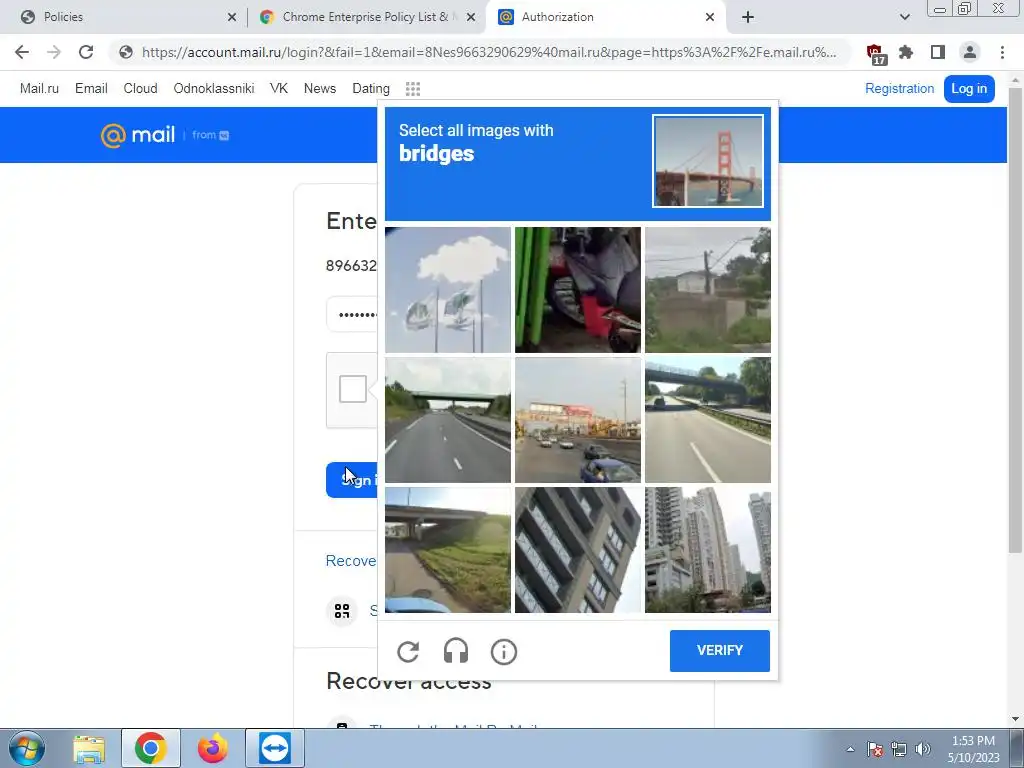Open the all projects grid icon
Image resolution: width=1024 pixels, height=768 pixels.
click(413, 89)
